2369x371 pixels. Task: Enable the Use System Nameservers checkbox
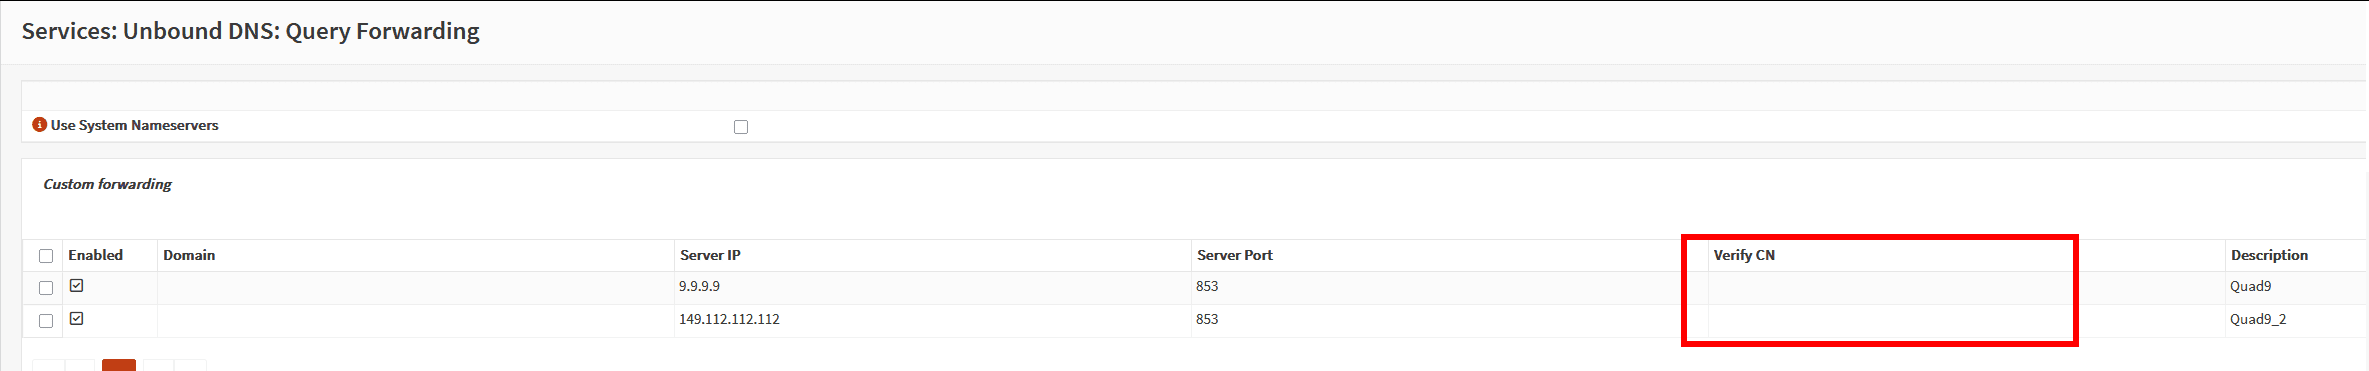click(741, 127)
